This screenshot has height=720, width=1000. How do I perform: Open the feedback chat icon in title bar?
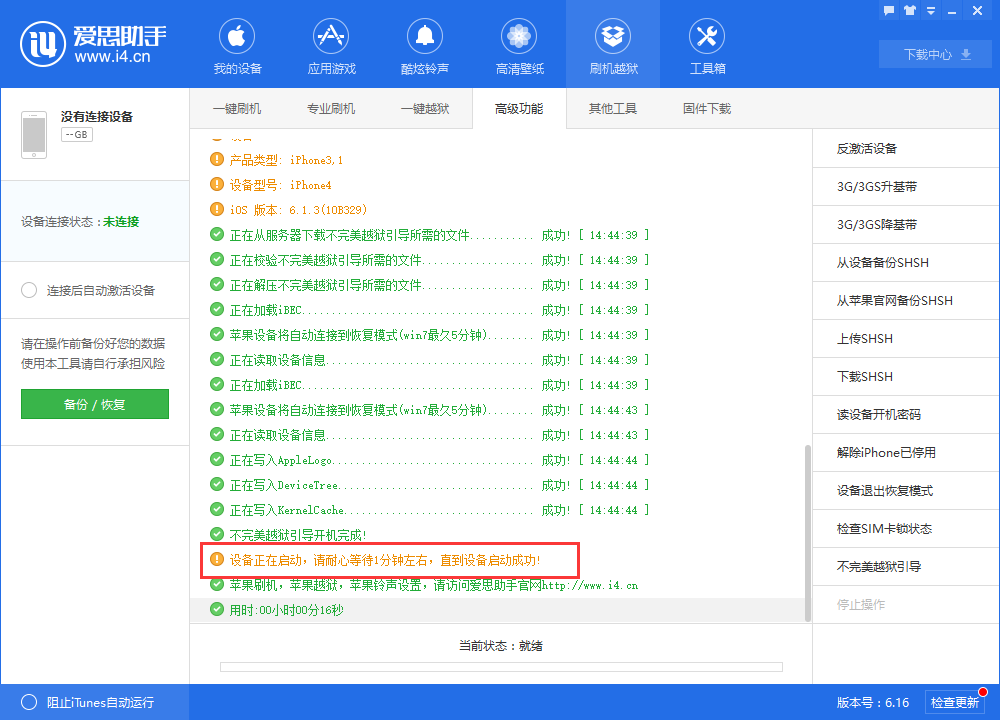click(889, 10)
